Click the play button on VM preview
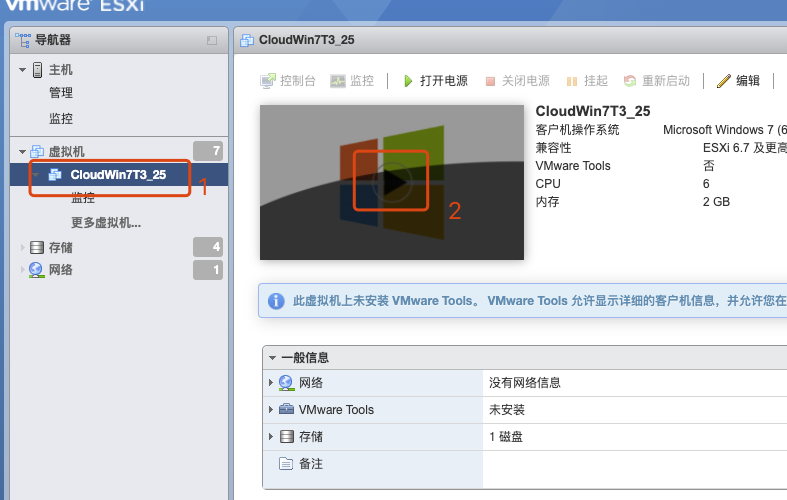 (x=392, y=182)
